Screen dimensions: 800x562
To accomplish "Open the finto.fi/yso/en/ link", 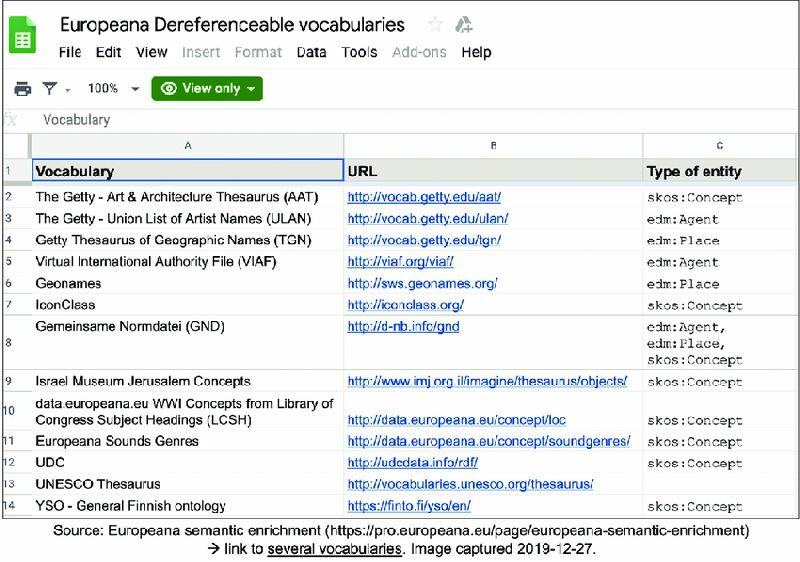I will [x=409, y=506].
